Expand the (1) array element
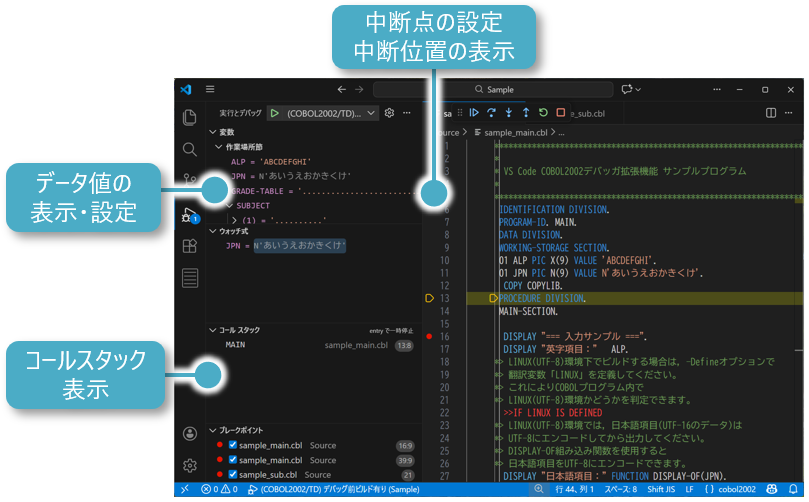This screenshot has width=809, height=502. click(x=235, y=220)
